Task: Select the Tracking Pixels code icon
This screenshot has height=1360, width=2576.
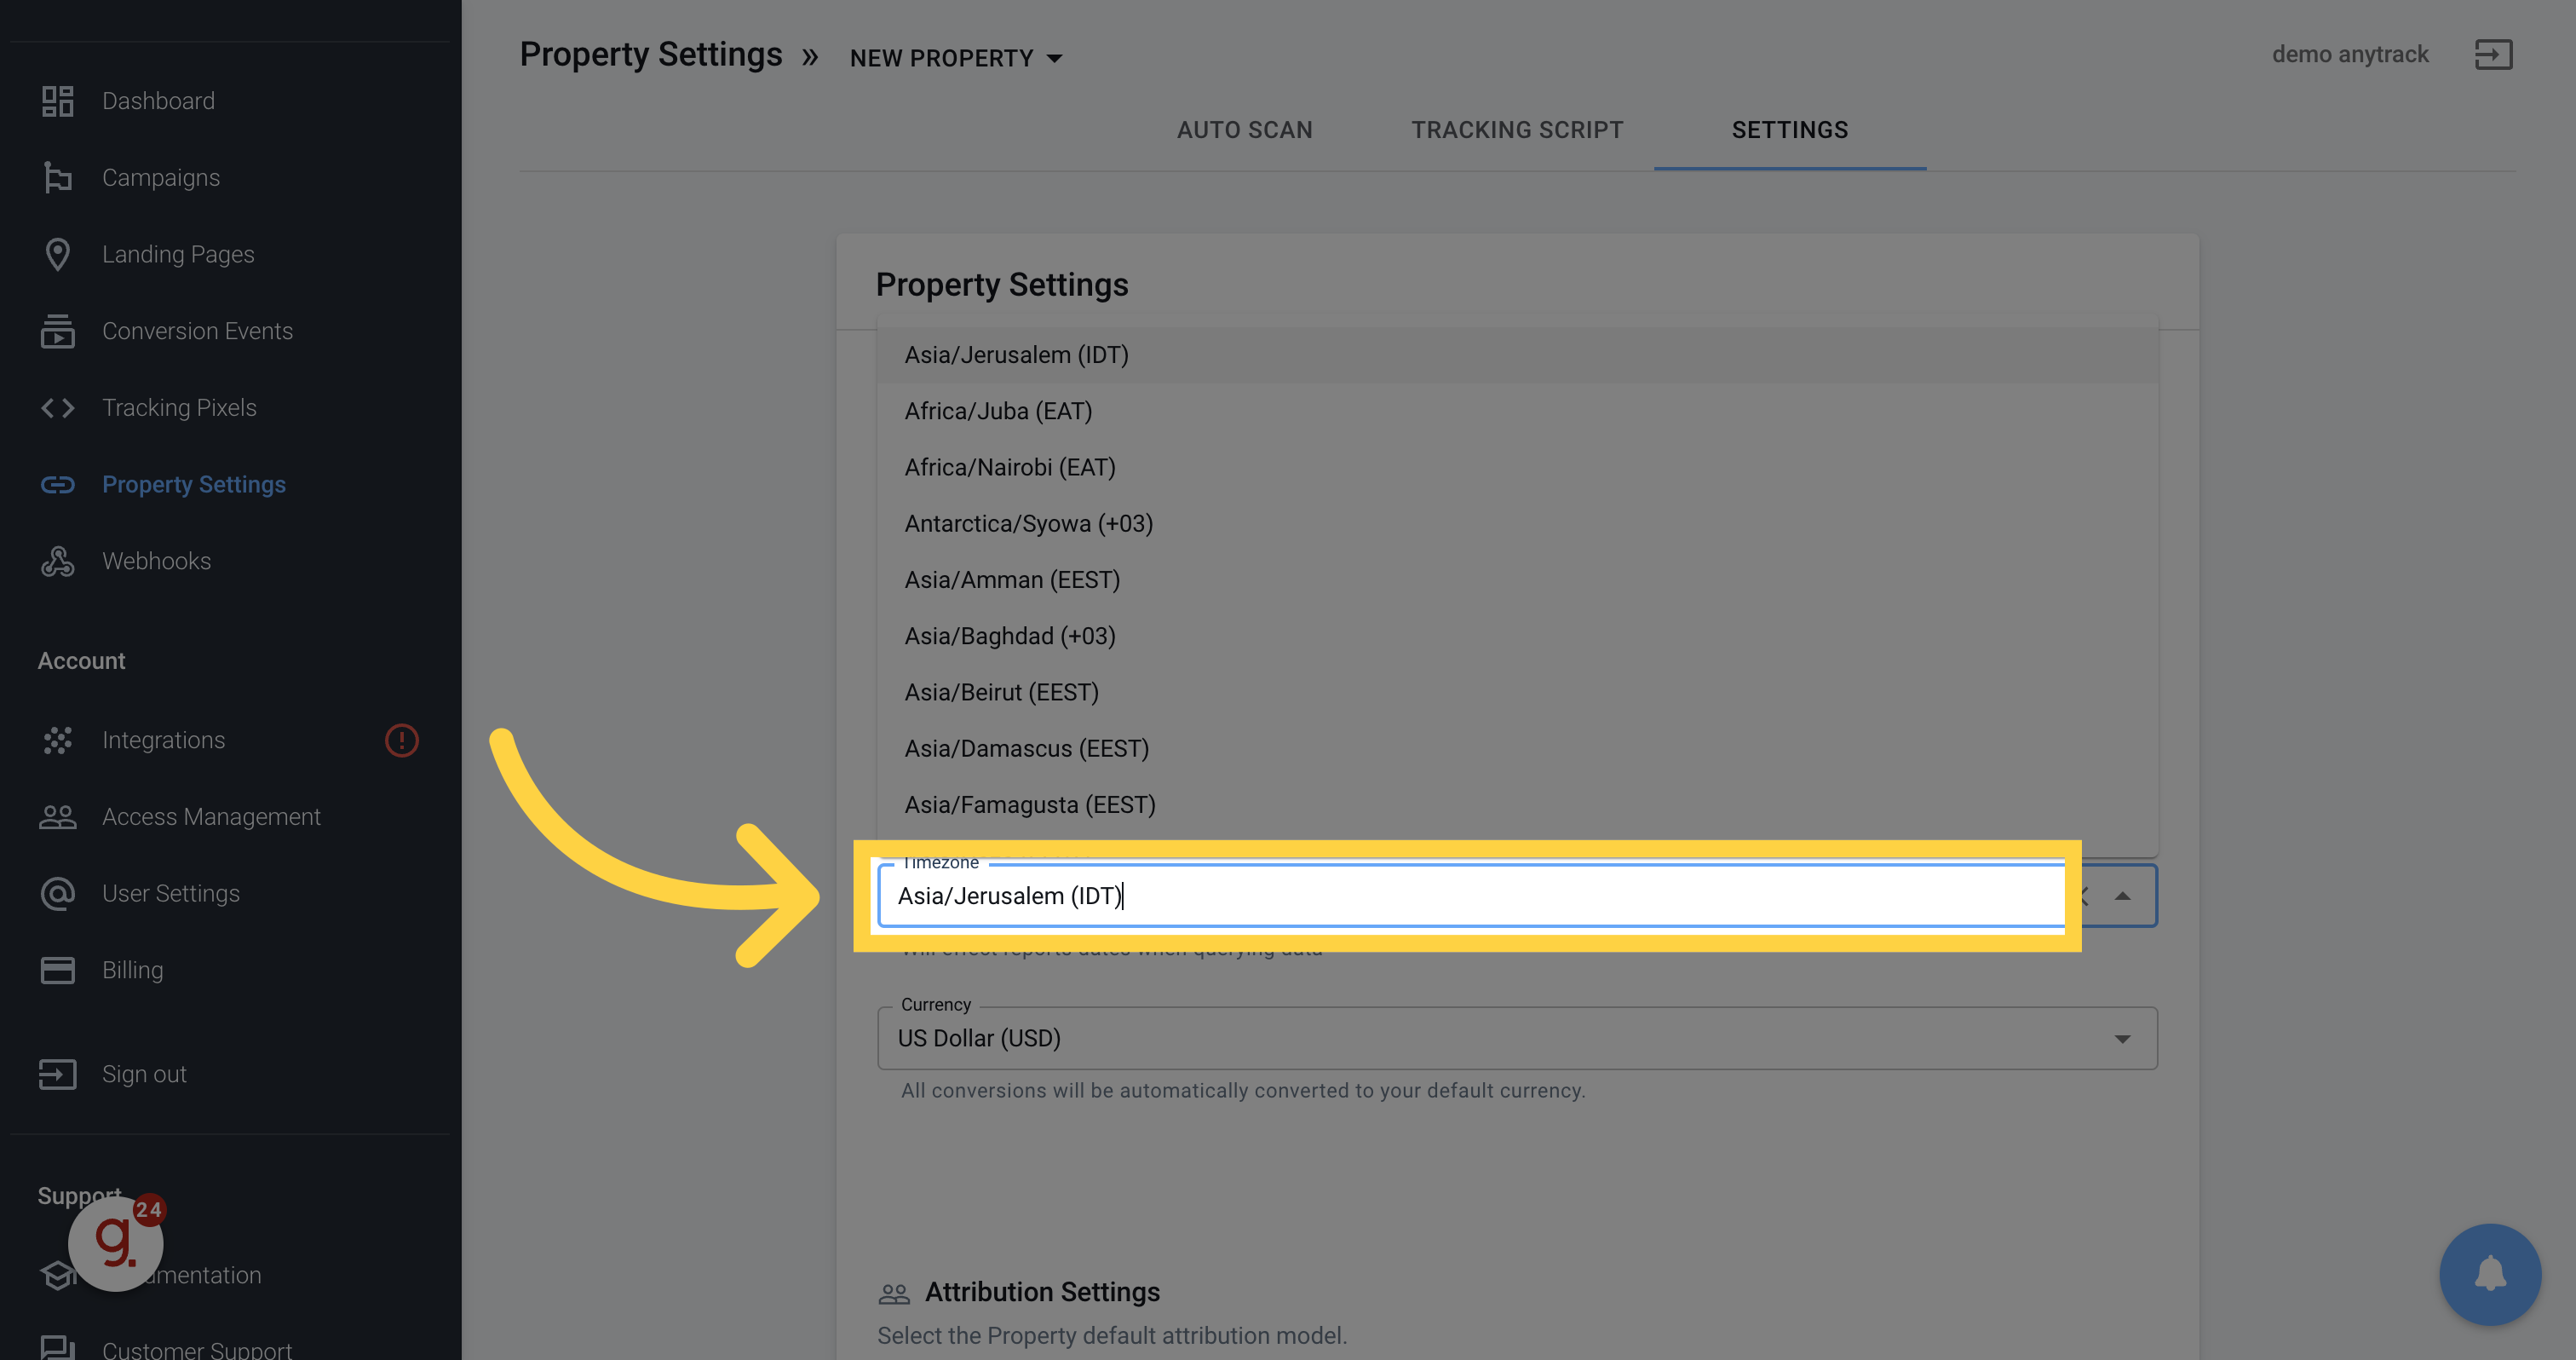Action: [x=57, y=407]
